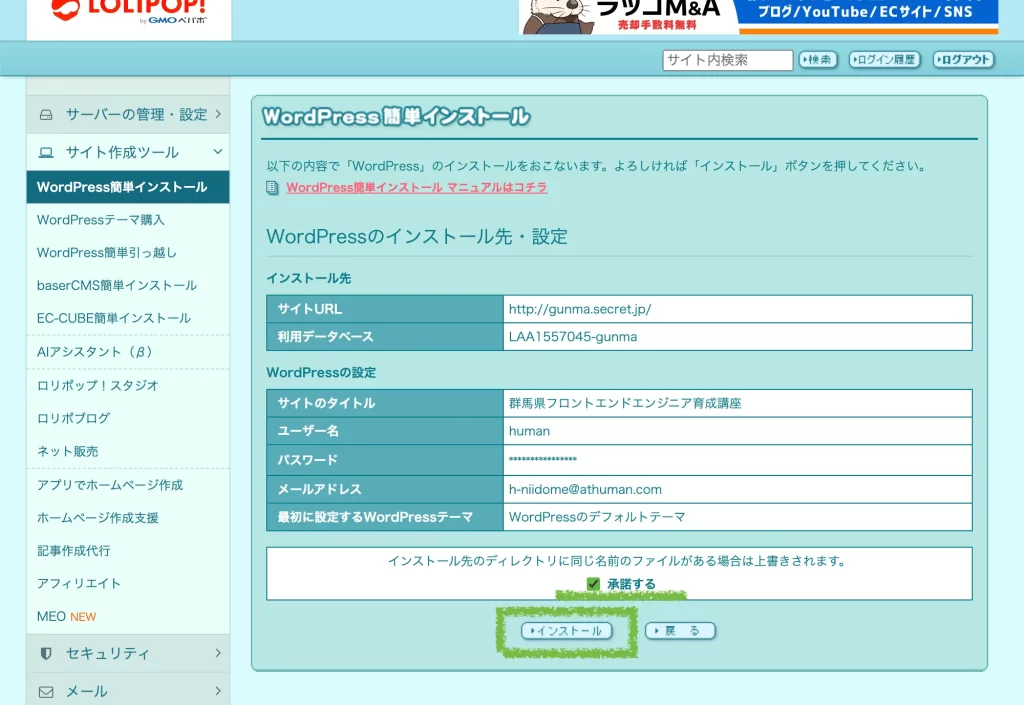This screenshot has width=1024, height=705.
Task: Click the document icon beside manual link
Action: (273, 188)
